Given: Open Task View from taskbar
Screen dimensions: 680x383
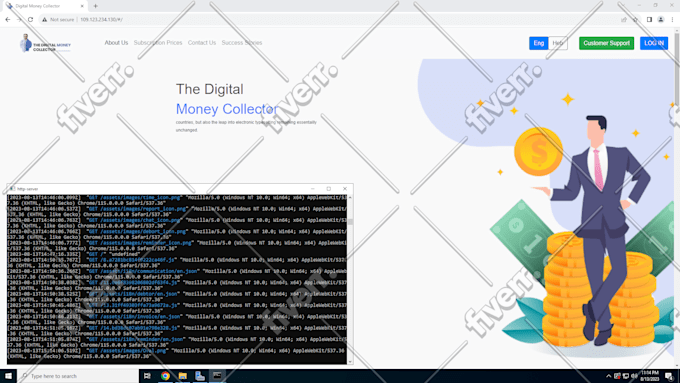Looking at the screenshot, I should (147, 376).
